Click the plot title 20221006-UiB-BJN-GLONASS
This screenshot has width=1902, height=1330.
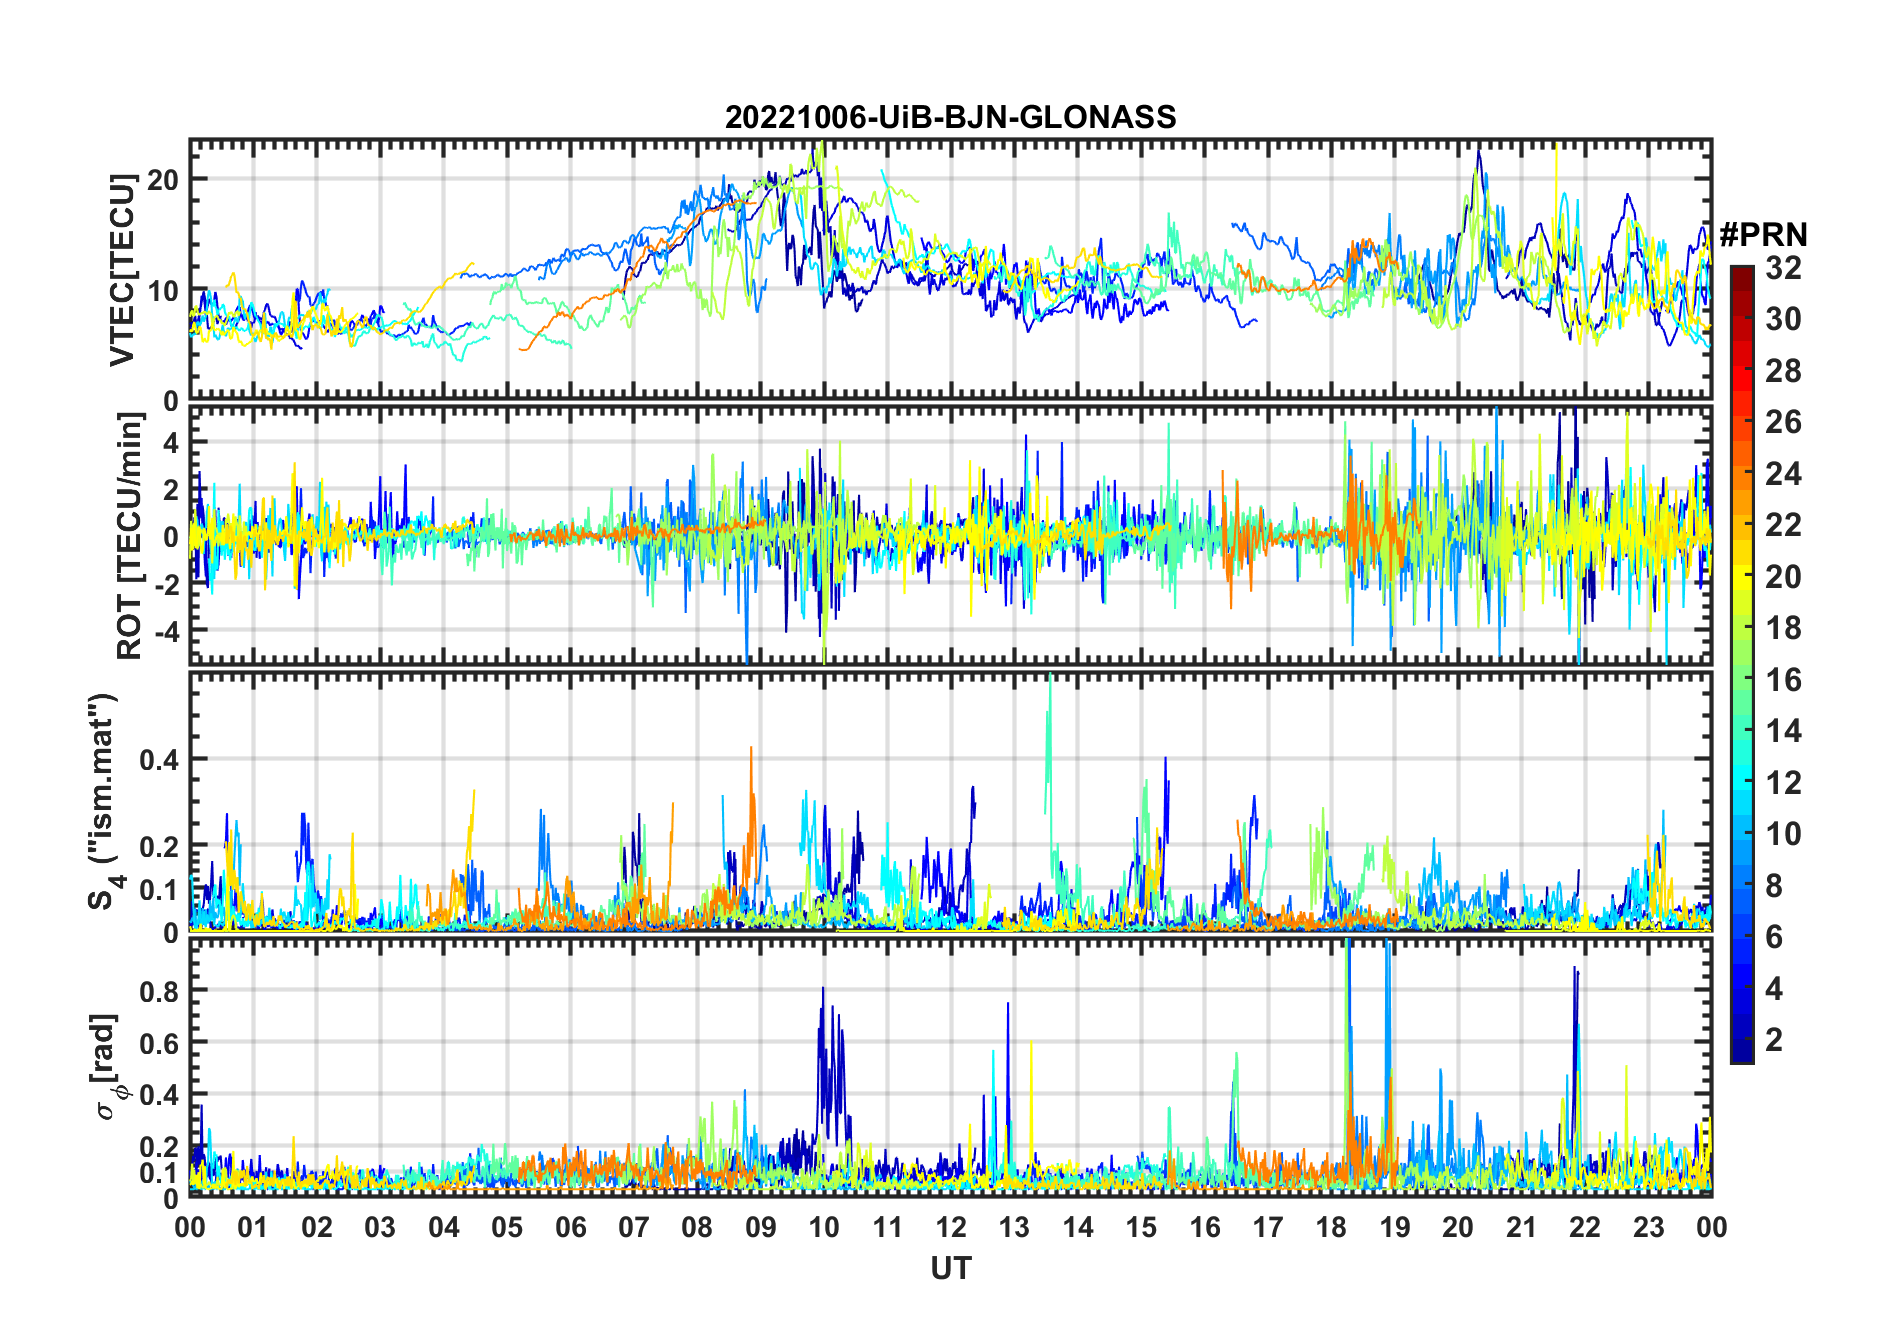(x=950, y=117)
